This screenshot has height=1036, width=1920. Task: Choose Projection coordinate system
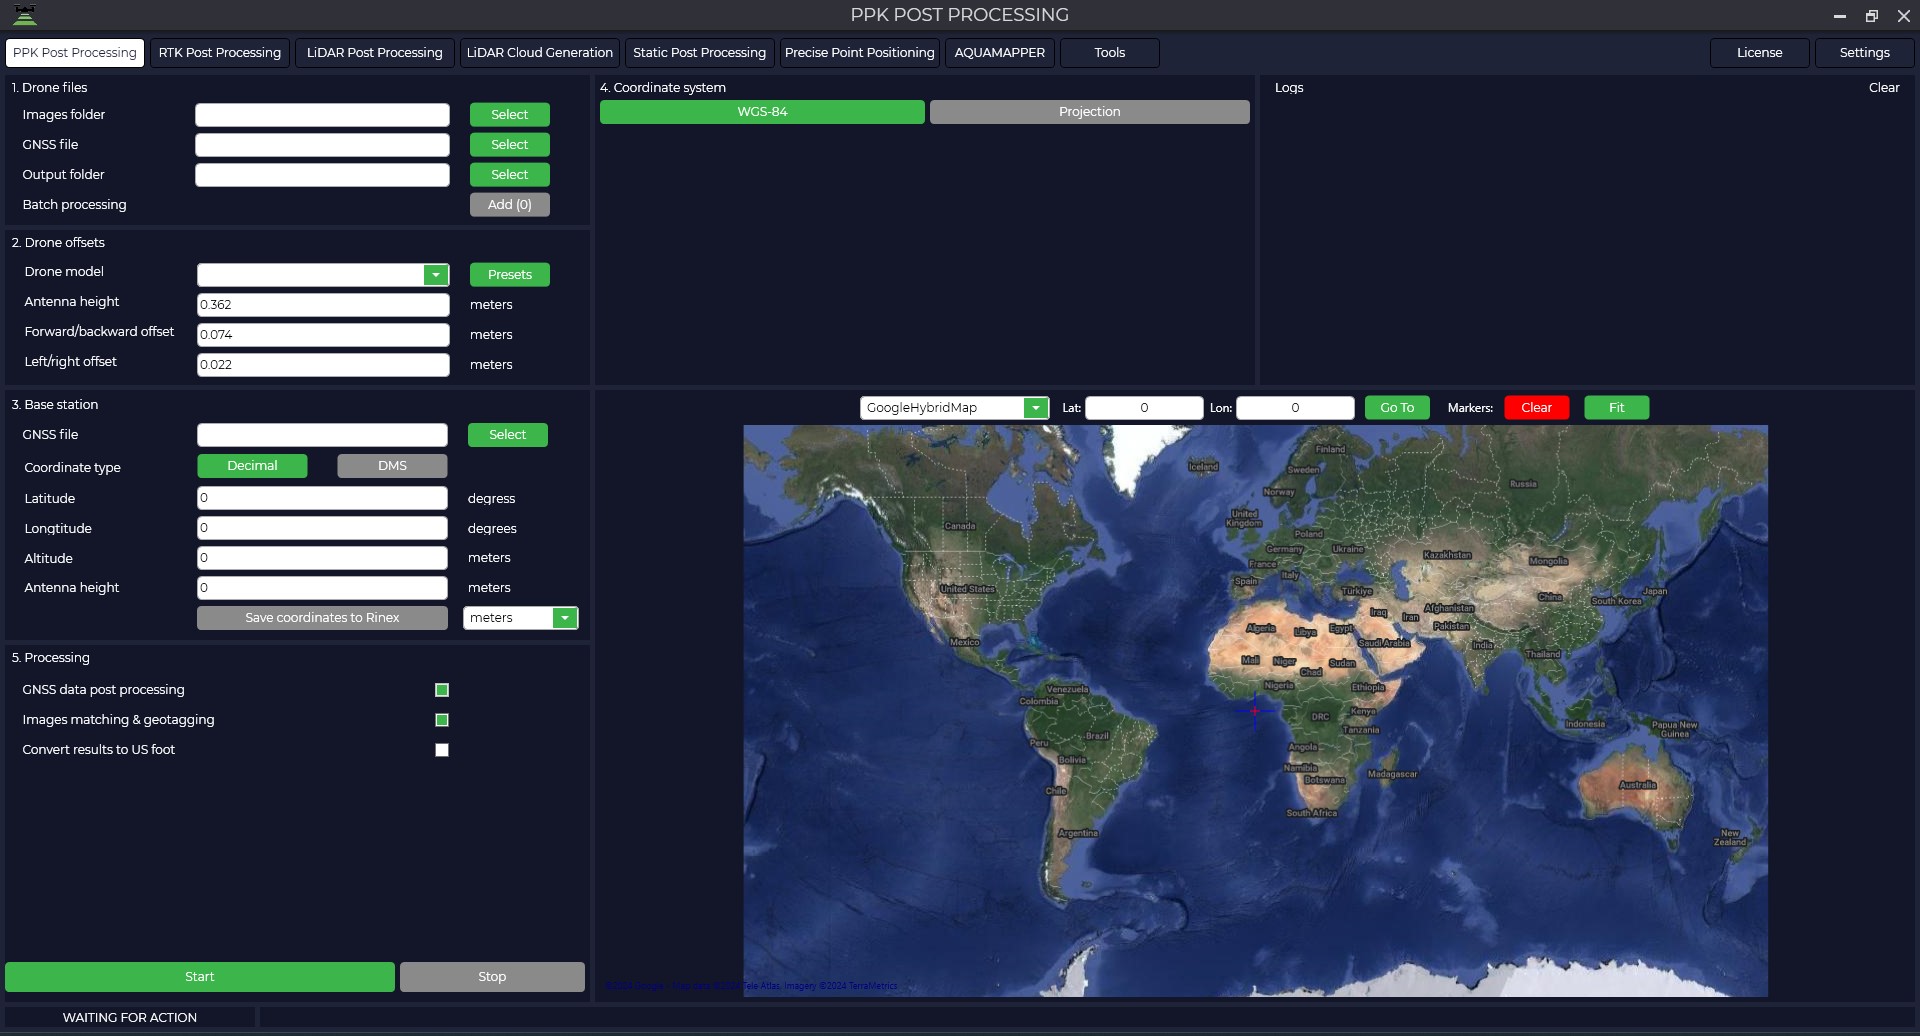pyautogui.click(x=1090, y=112)
